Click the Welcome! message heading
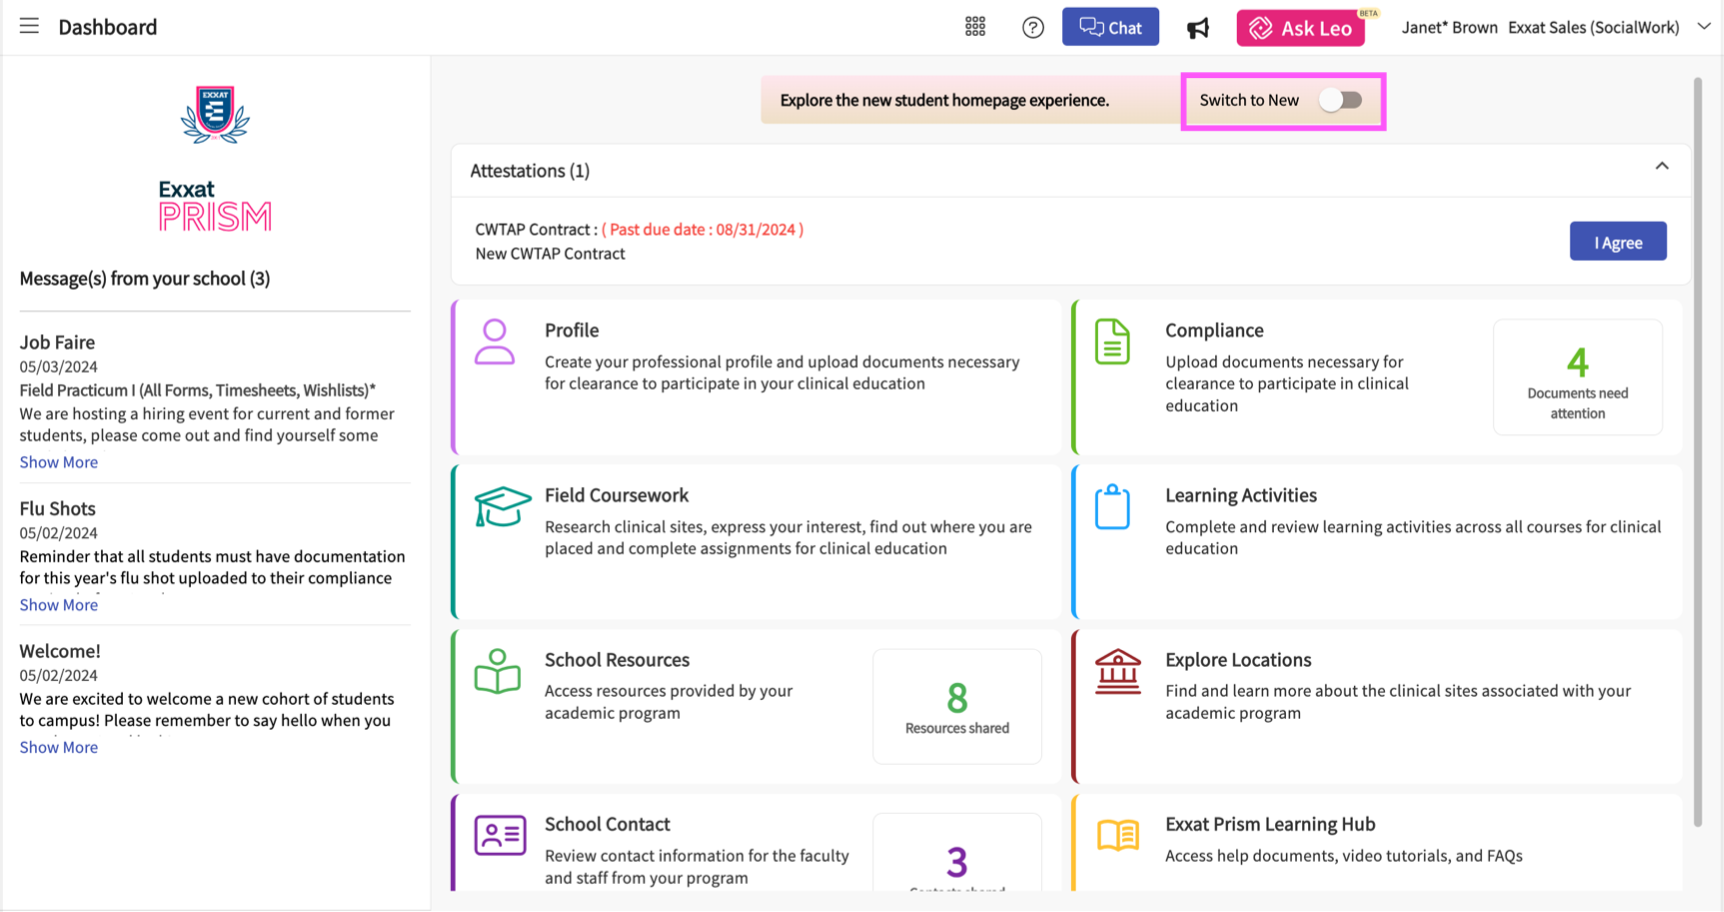 [x=60, y=651]
